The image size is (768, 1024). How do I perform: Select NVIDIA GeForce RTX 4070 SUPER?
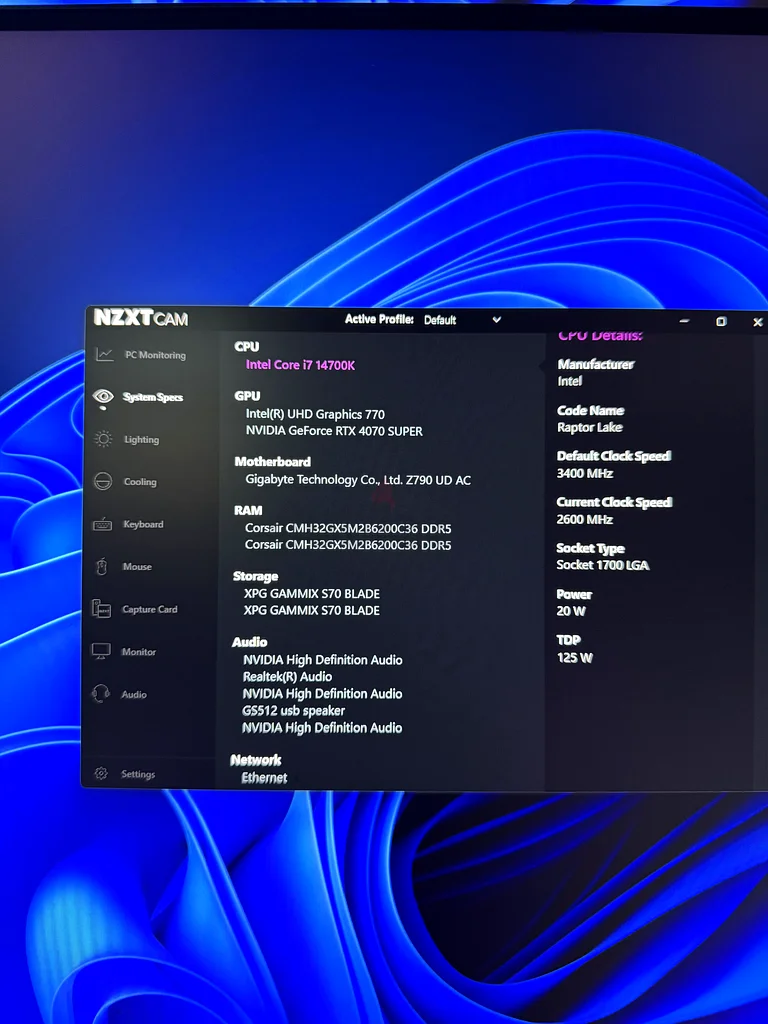point(334,431)
